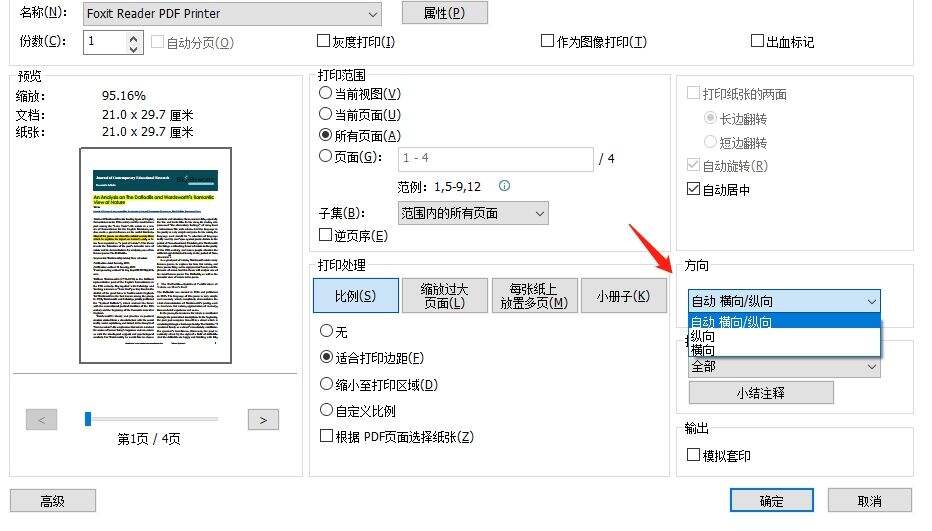Switch to the 比例(S) scale tab
Viewport: 932px width, 531px height.
point(355,296)
